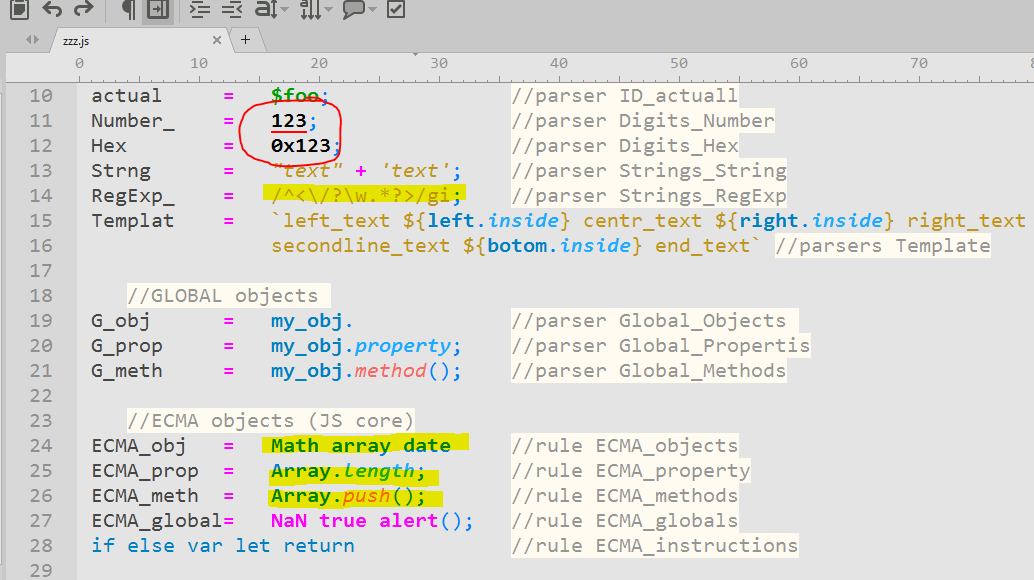Increase line indent using toolbar icon

(x=199, y=10)
